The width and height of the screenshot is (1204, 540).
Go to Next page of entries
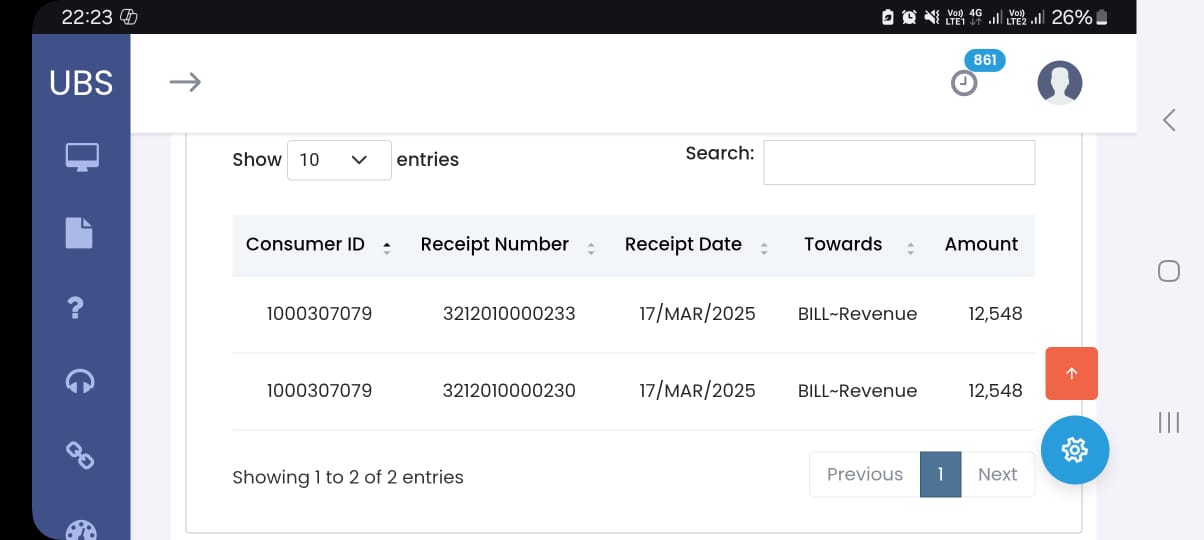(x=997, y=474)
